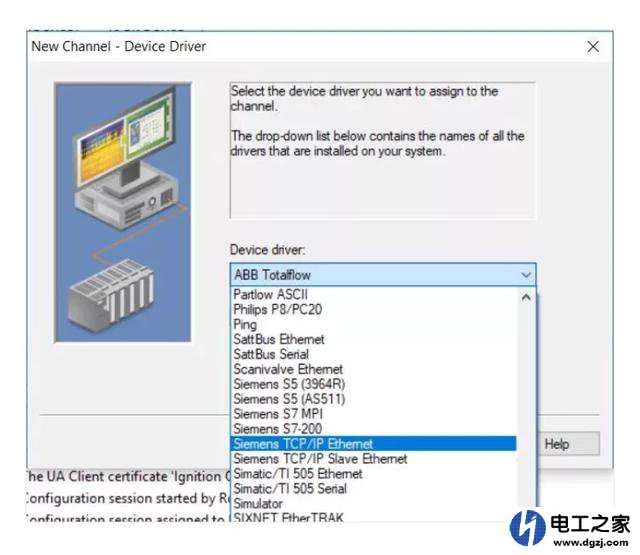640x555 pixels.
Task: Select Philips P8/PC20 driver
Action: point(373,309)
